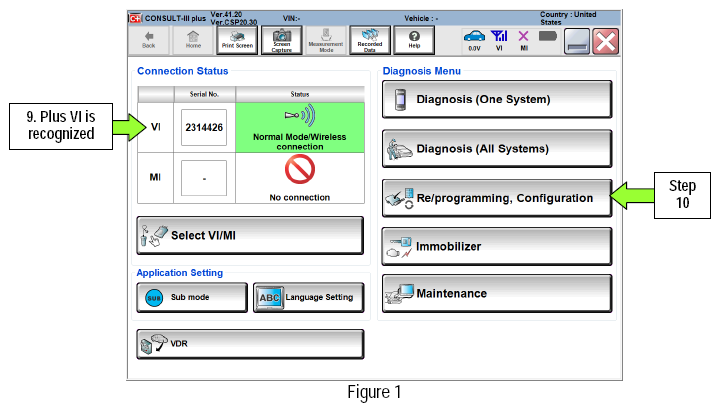Click the Ver.41.20 version text

tap(226, 14)
